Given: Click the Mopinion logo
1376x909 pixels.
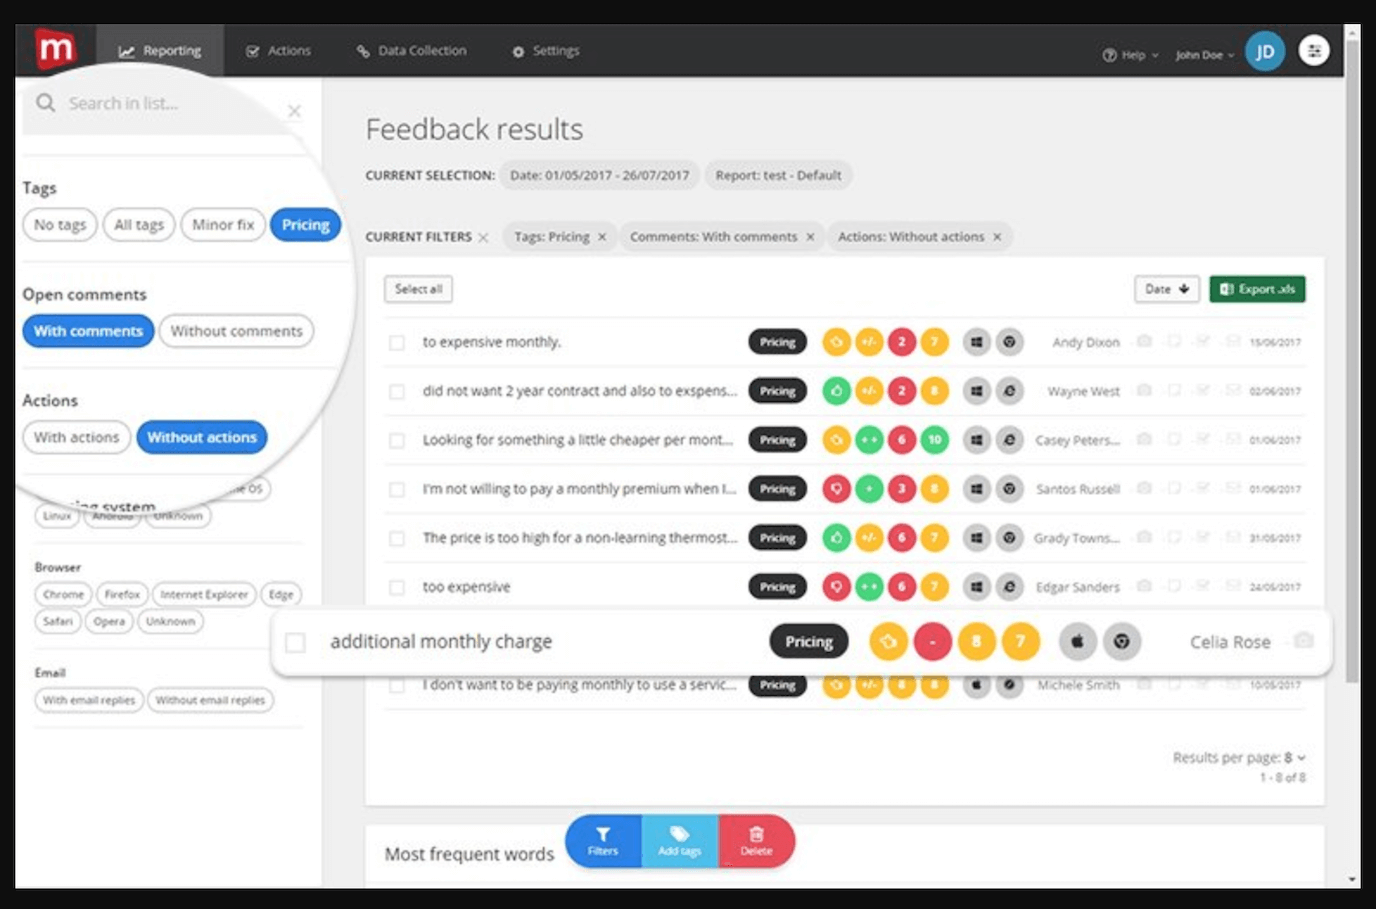Looking at the screenshot, I should pos(55,49).
